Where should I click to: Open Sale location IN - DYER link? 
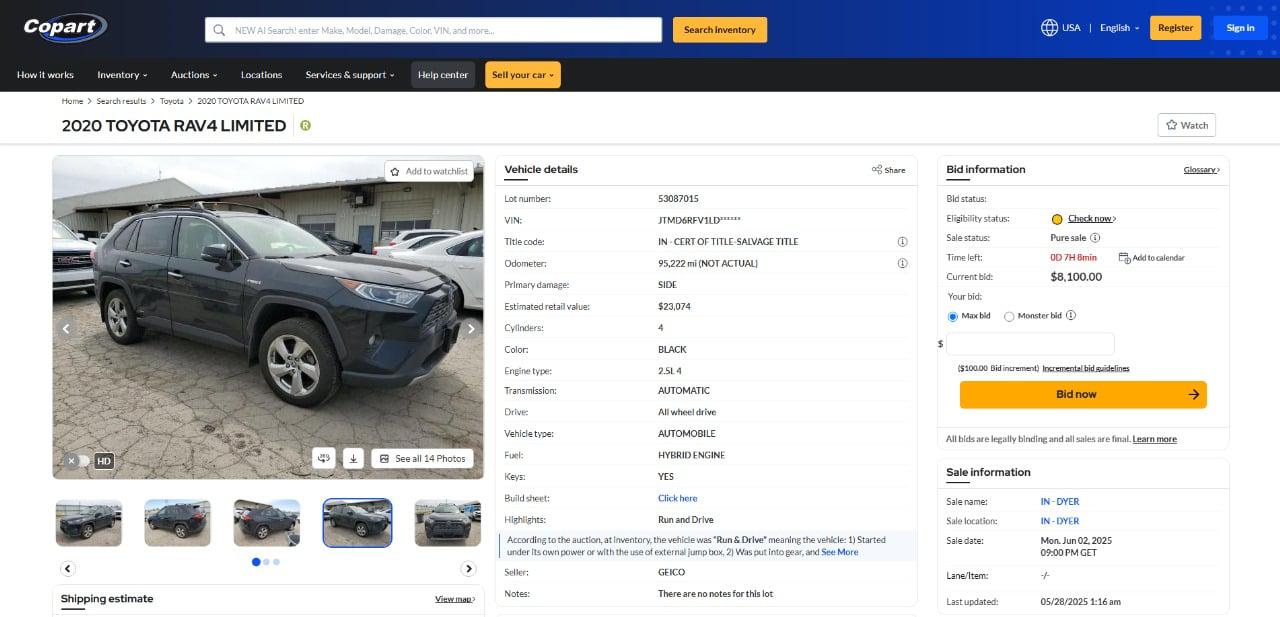pos(1060,521)
